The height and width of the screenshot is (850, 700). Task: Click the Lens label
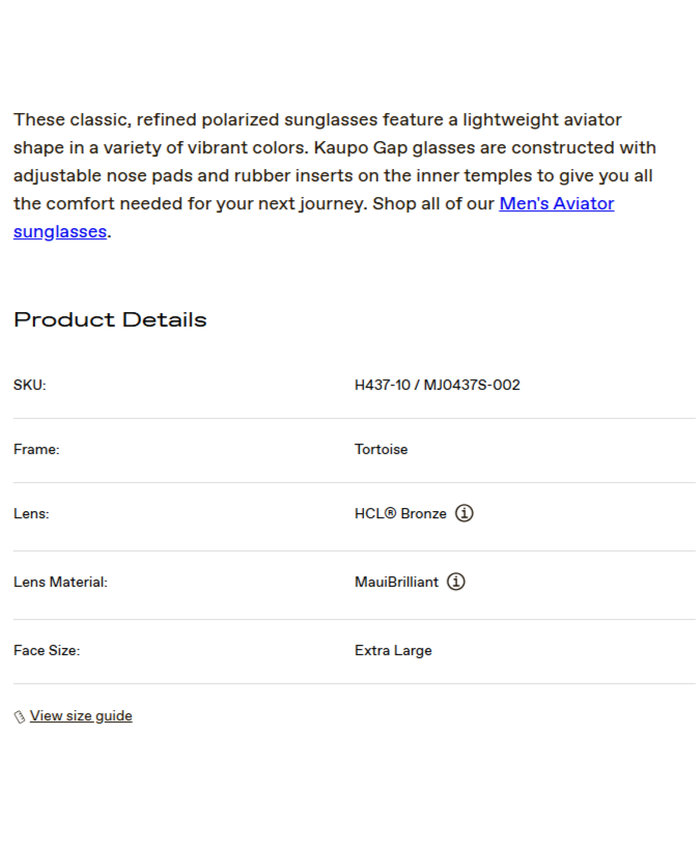[x=31, y=513]
